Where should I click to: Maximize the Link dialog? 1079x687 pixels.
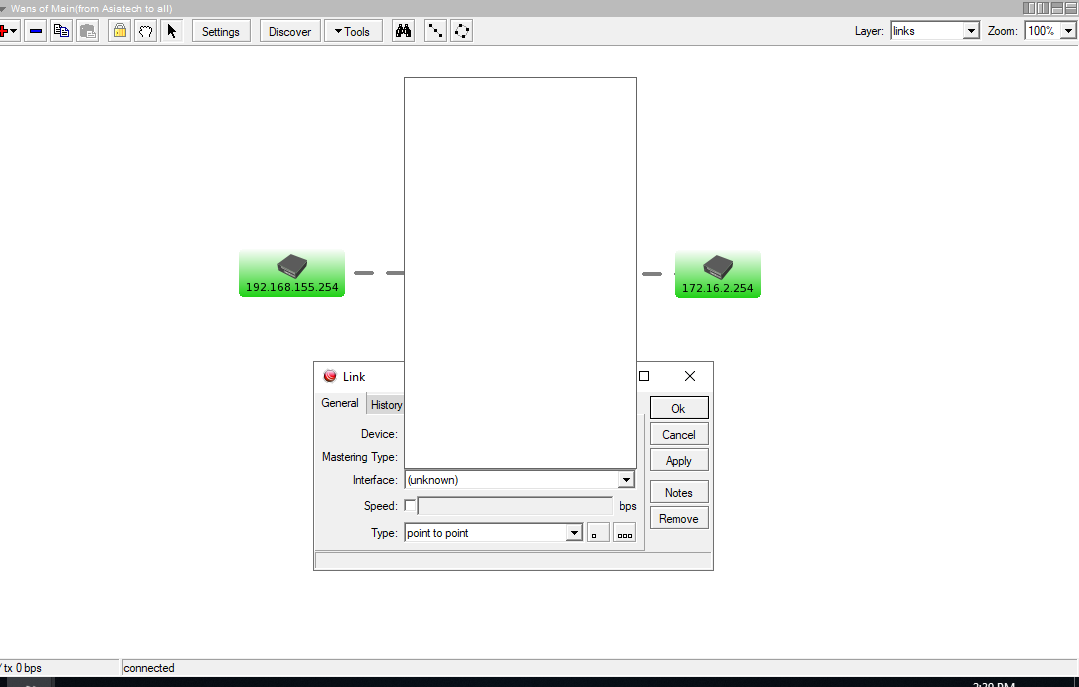point(644,376)
